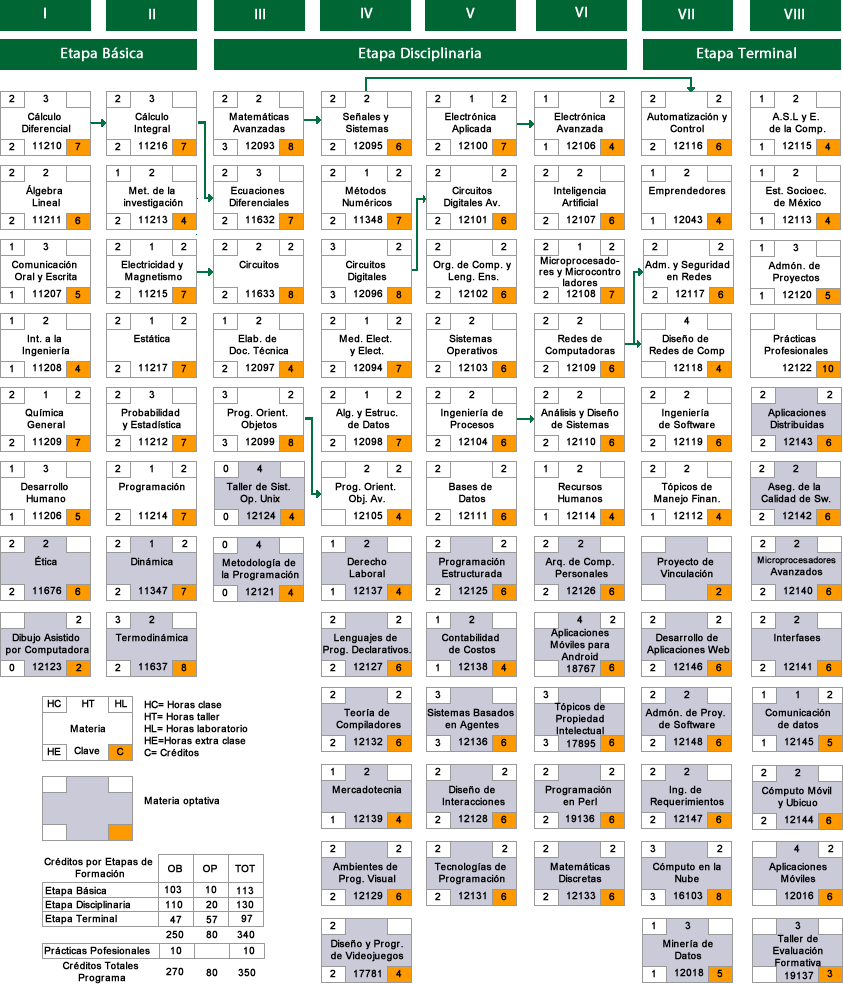
Task: Select the Ingeniería de Software course
Action: (687, 420)
